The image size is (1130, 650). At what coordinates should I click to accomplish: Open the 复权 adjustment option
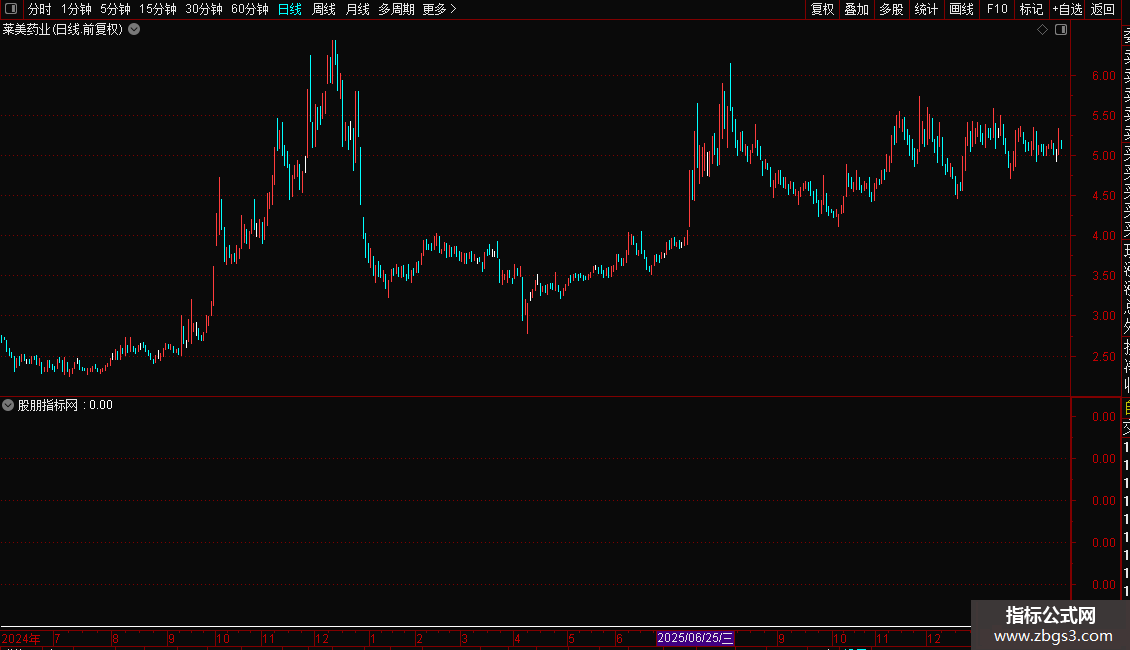(x=822, y=9)
